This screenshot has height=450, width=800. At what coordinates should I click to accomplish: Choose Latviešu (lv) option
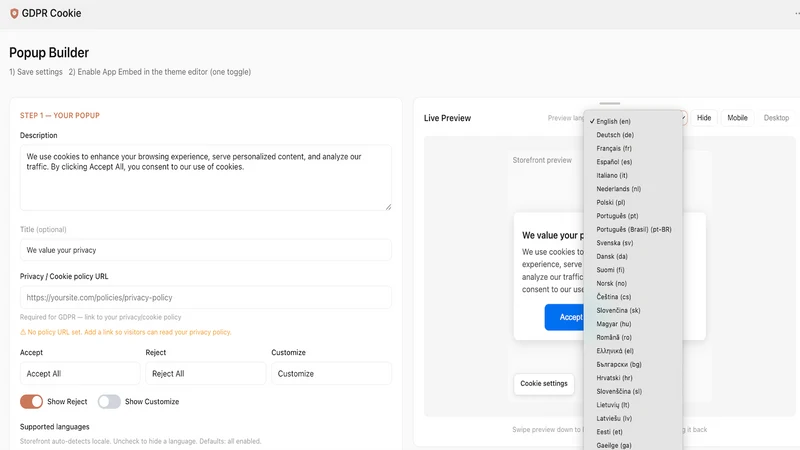point(633,418)
